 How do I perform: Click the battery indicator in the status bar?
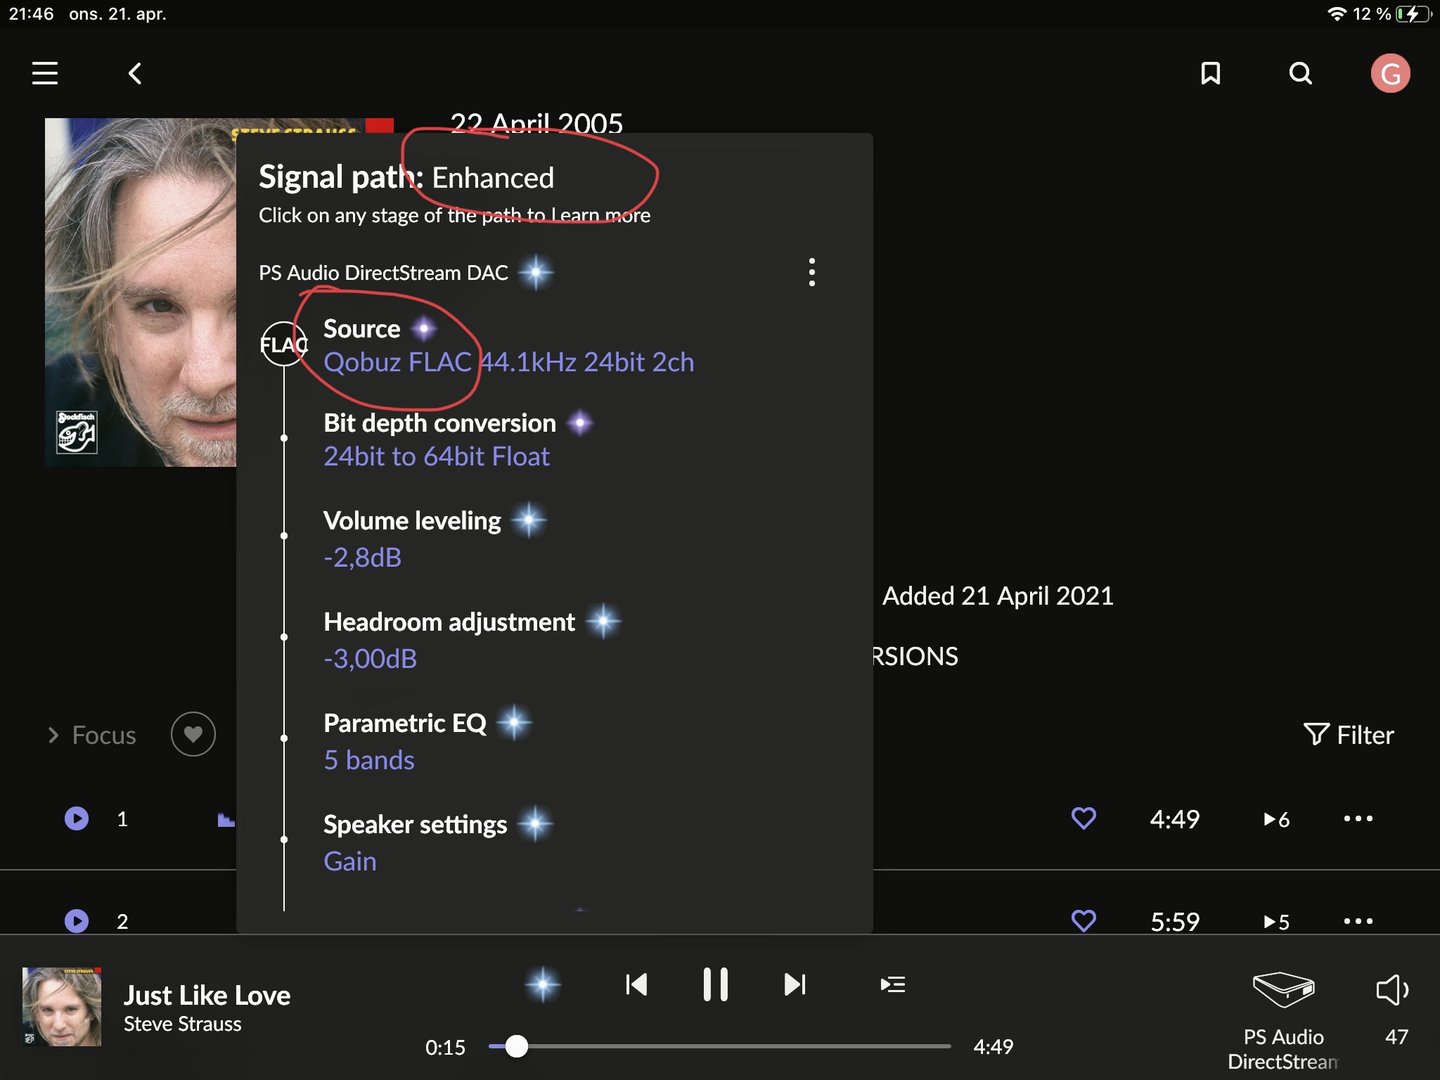(1414, 14)
